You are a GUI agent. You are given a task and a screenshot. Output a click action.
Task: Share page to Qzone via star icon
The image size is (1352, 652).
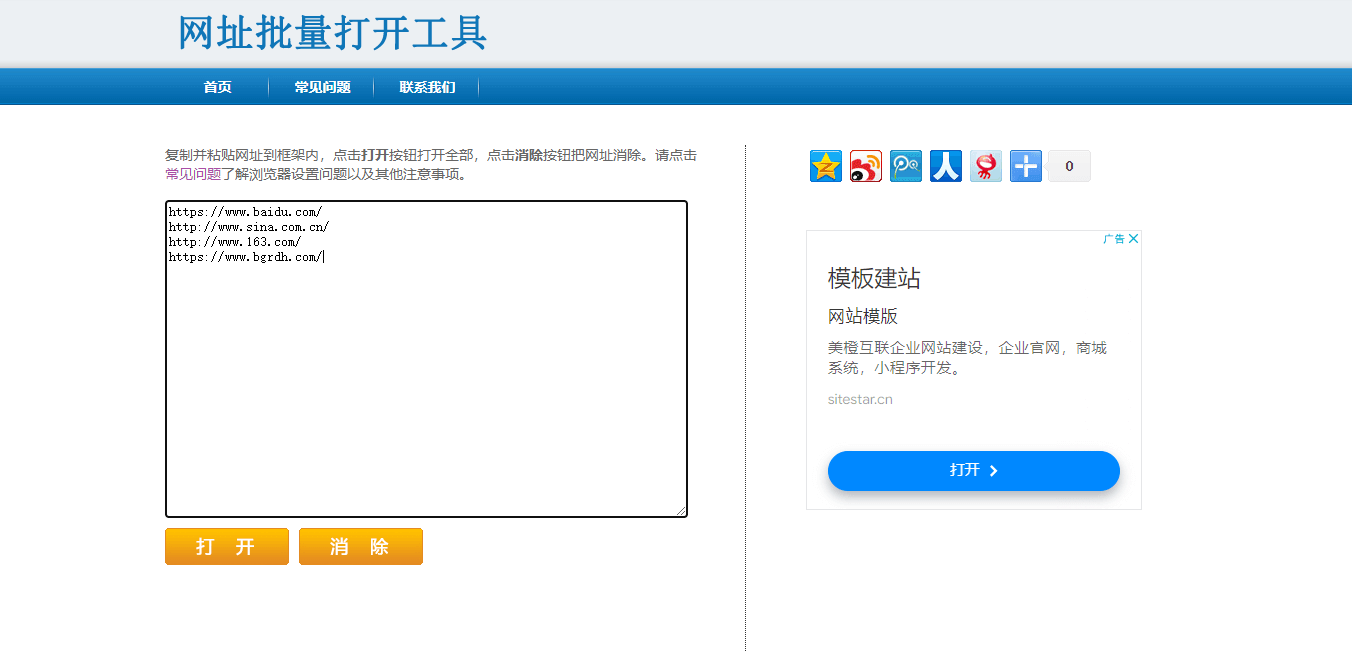(x=825, y=165)
